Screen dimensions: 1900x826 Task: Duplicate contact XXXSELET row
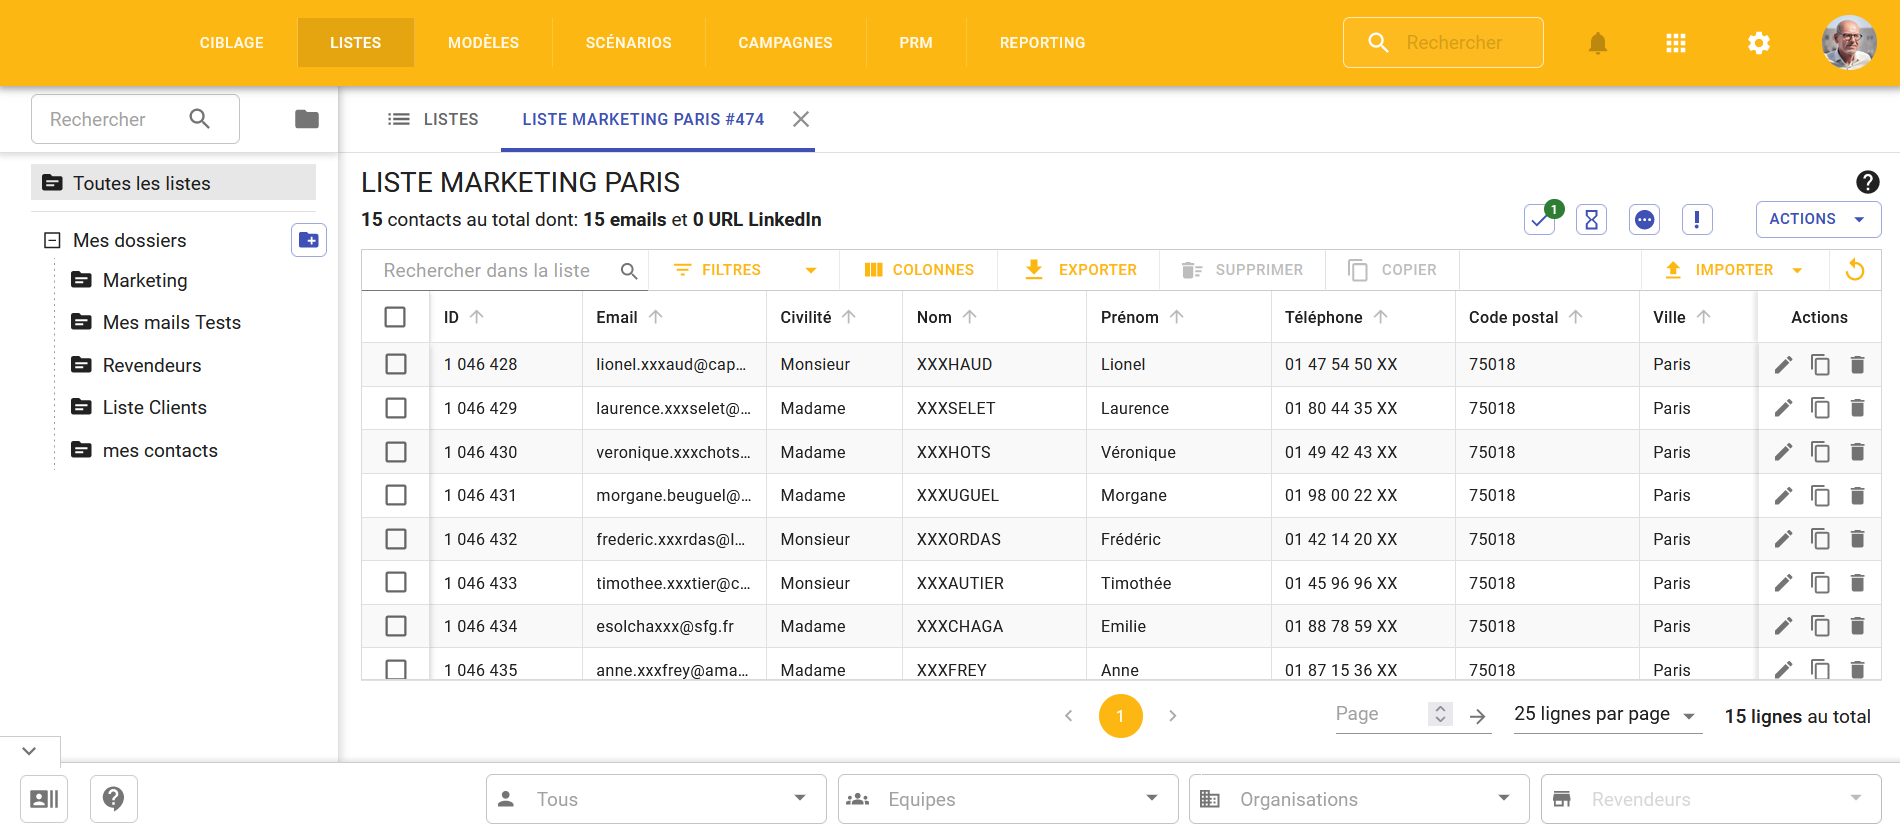pos(1820,408)
